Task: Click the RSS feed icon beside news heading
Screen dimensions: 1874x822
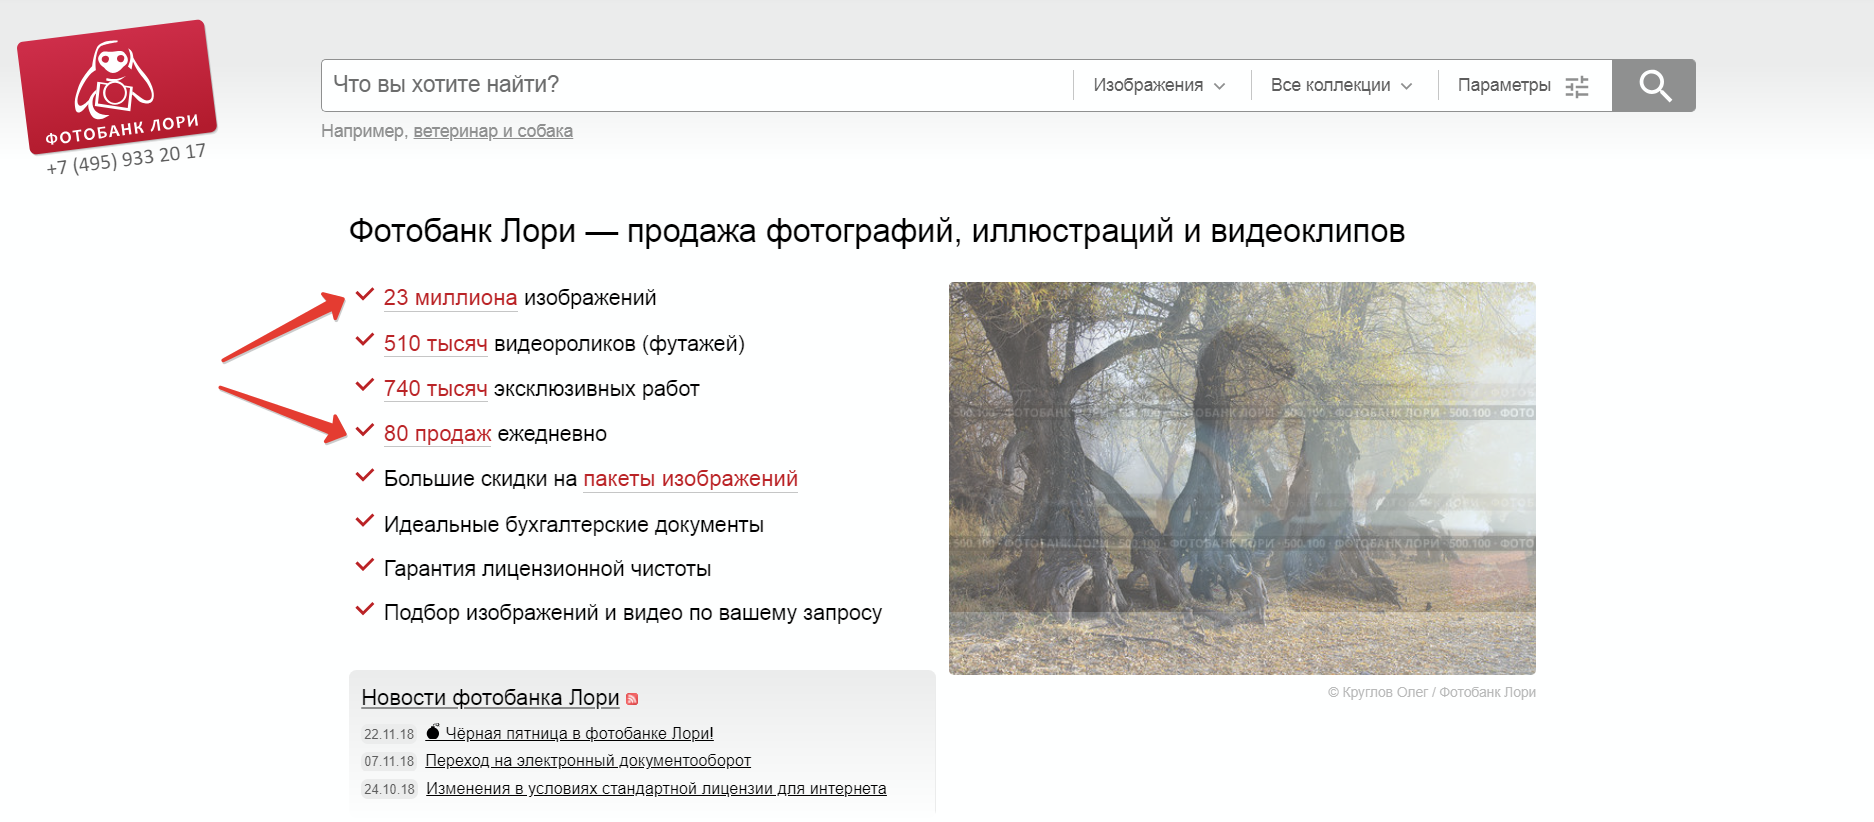Action: point(632,699)
